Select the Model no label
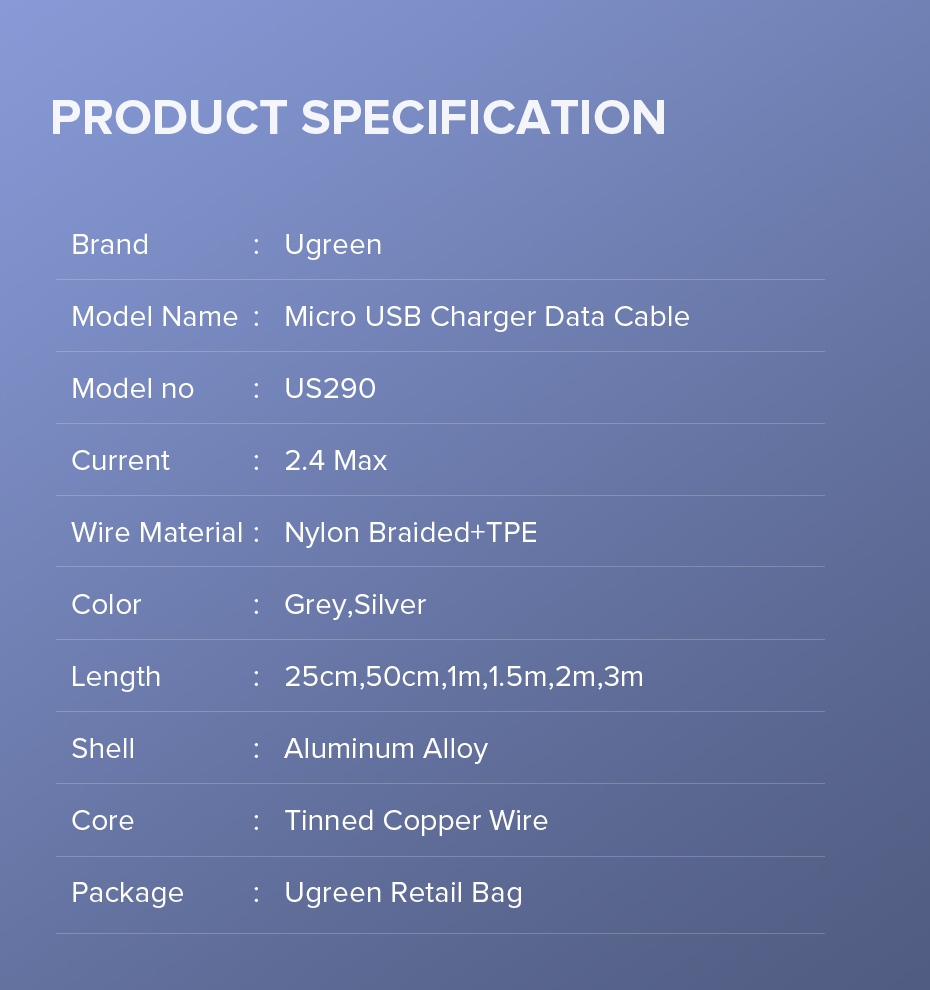 (133, 388)
